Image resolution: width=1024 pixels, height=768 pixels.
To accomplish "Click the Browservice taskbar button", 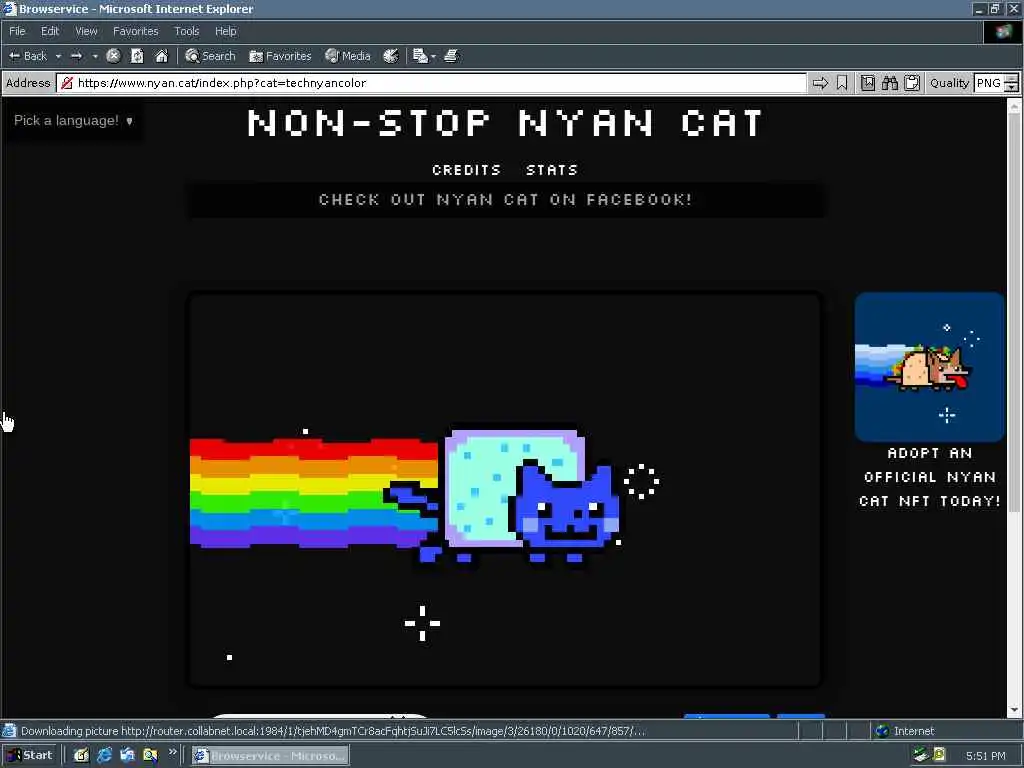I will tap(270, 756).
